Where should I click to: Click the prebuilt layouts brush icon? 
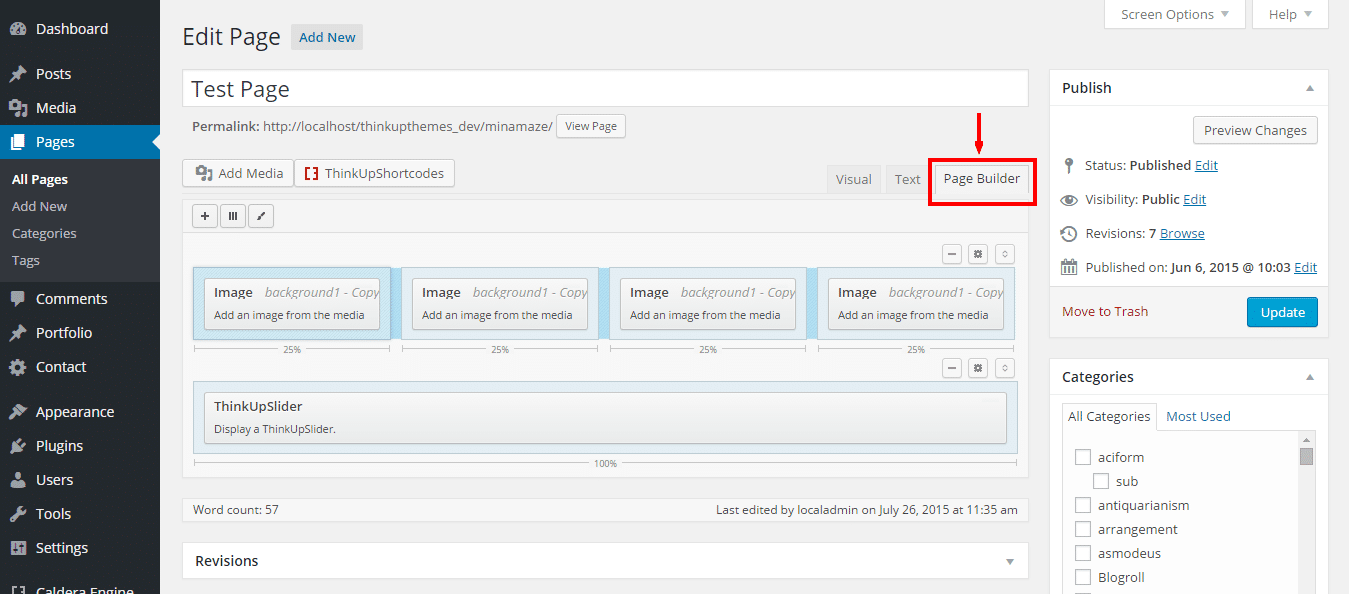261,216
